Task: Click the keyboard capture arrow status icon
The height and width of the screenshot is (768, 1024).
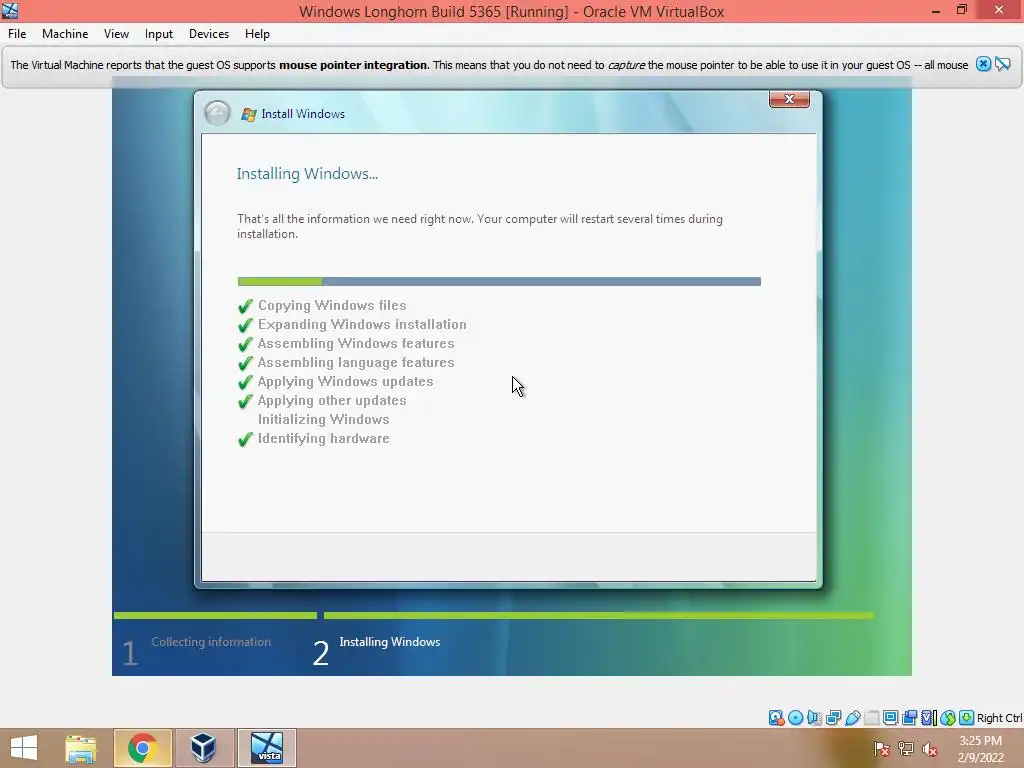Action: (x=967, y=718)
